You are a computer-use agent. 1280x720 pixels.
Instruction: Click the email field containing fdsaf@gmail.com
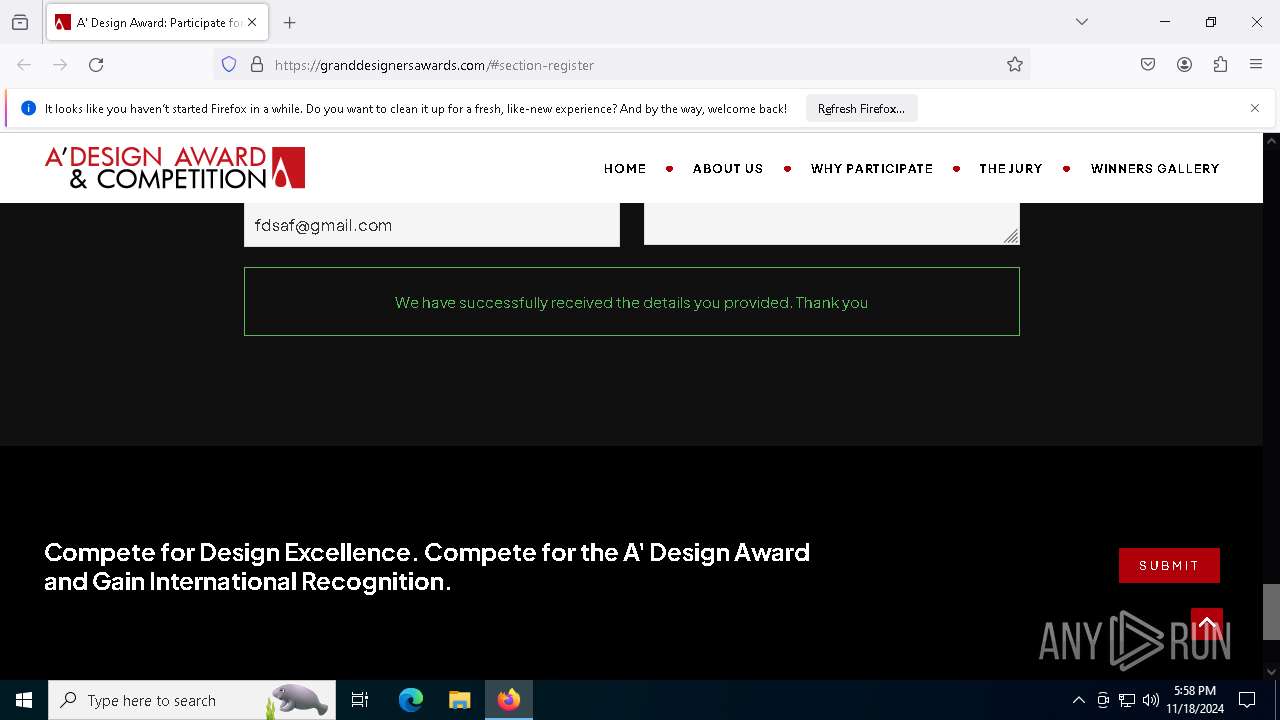(432, 225)
